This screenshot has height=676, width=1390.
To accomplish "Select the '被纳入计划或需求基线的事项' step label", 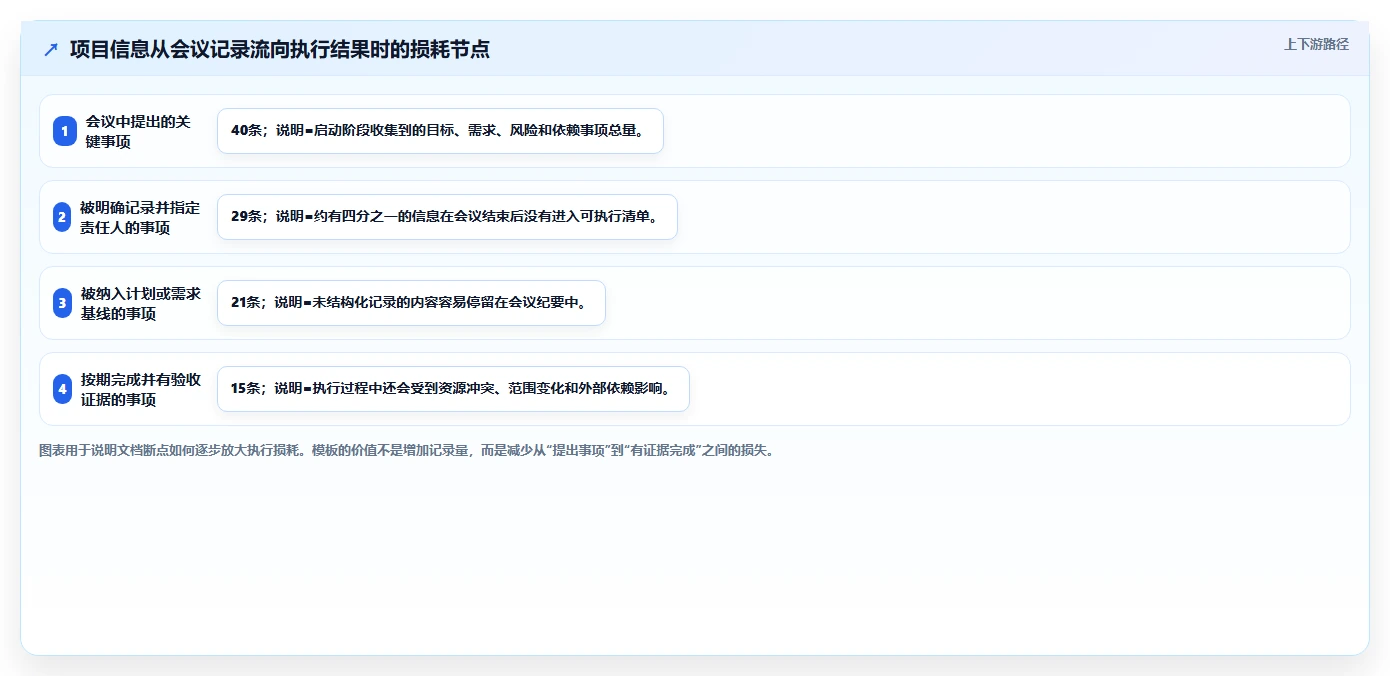I will [x=141, y=303].
